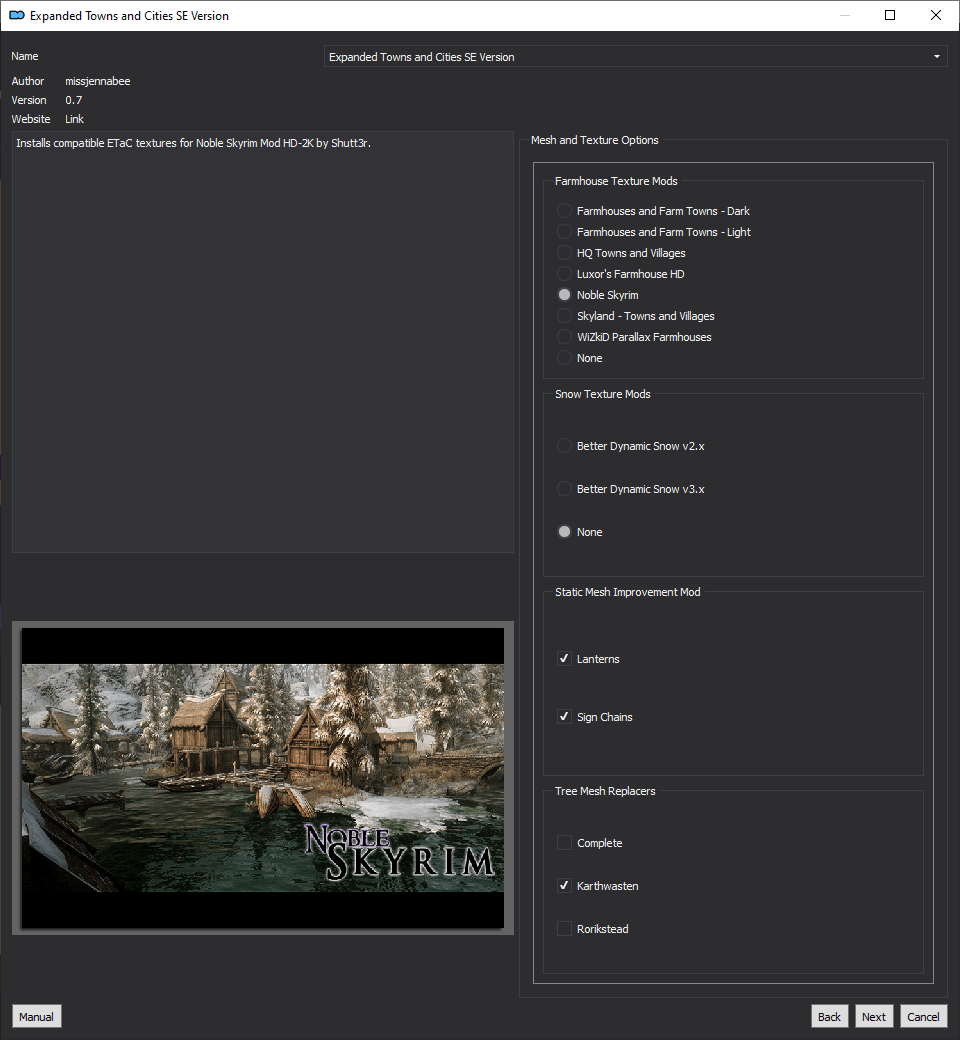Select Farmhouses and Farm Towns - Light option
This screenshot has width=960, height=1040.
[x=564, y=232]
